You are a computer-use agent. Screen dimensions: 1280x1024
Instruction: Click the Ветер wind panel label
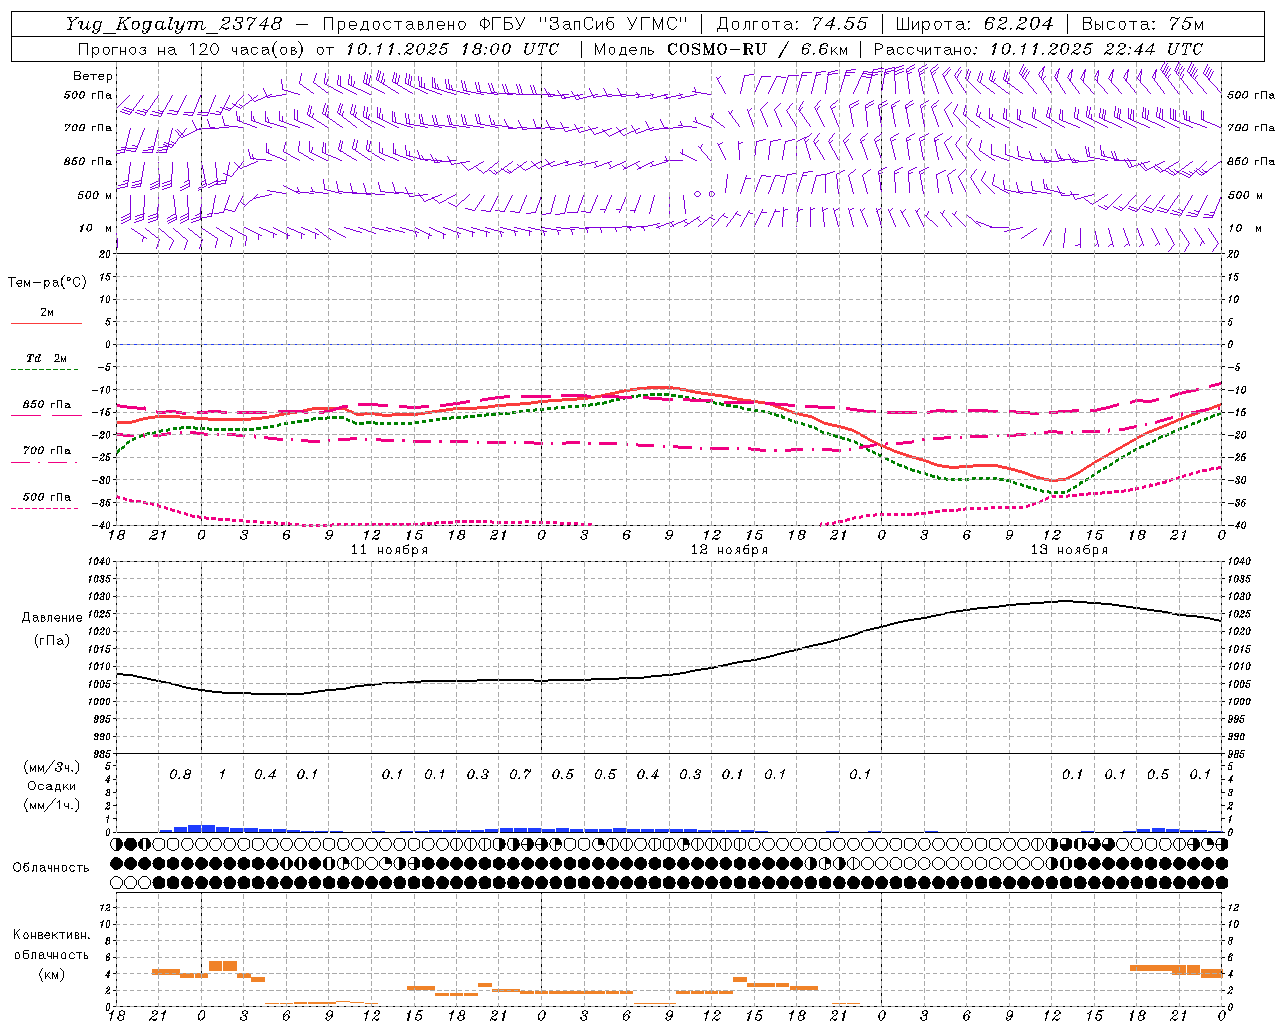(93, 76)
